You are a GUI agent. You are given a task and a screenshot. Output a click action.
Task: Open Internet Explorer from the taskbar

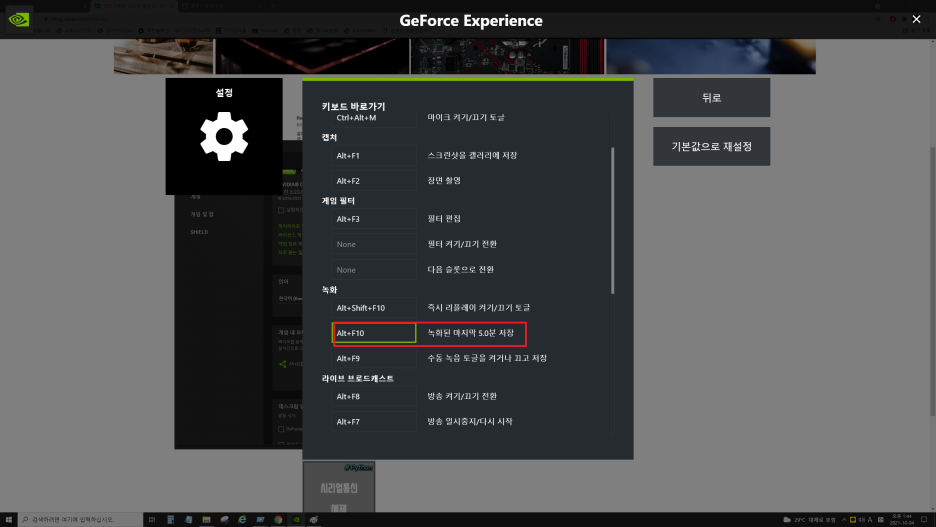pyautogui.click(x=242, y=519)
